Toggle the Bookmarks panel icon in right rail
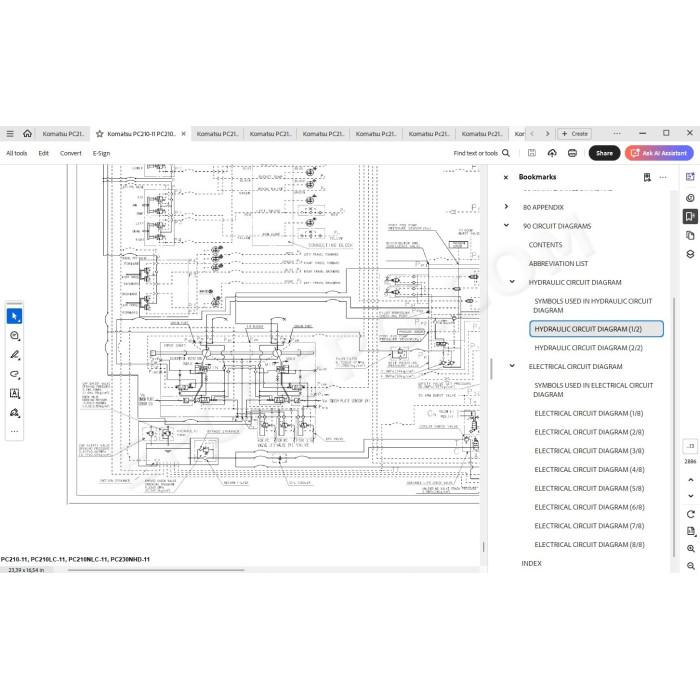 pyautogui.click(x=690, y=217)
